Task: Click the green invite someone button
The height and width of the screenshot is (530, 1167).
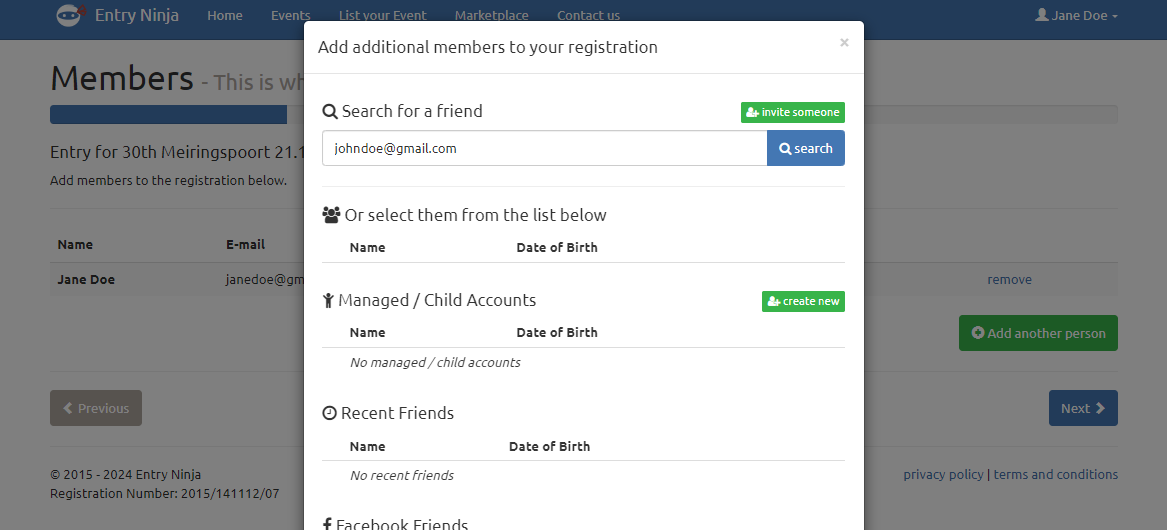Action: [793, 112]
